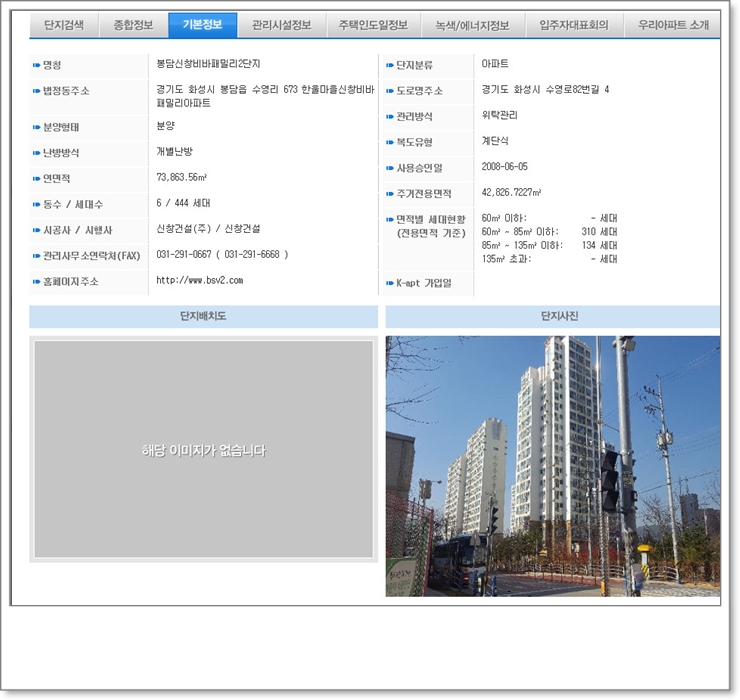740x700 pixels.
Task: Click the 도로명주소 field label
Action: (x=419, y=91)
